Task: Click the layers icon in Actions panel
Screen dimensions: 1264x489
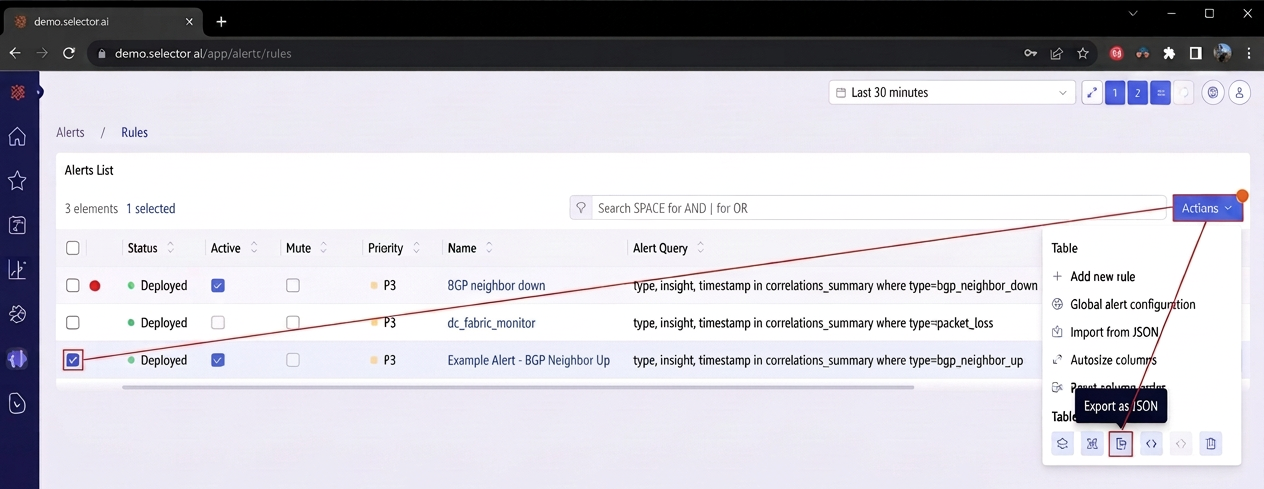Action: tap(1062, 444)
